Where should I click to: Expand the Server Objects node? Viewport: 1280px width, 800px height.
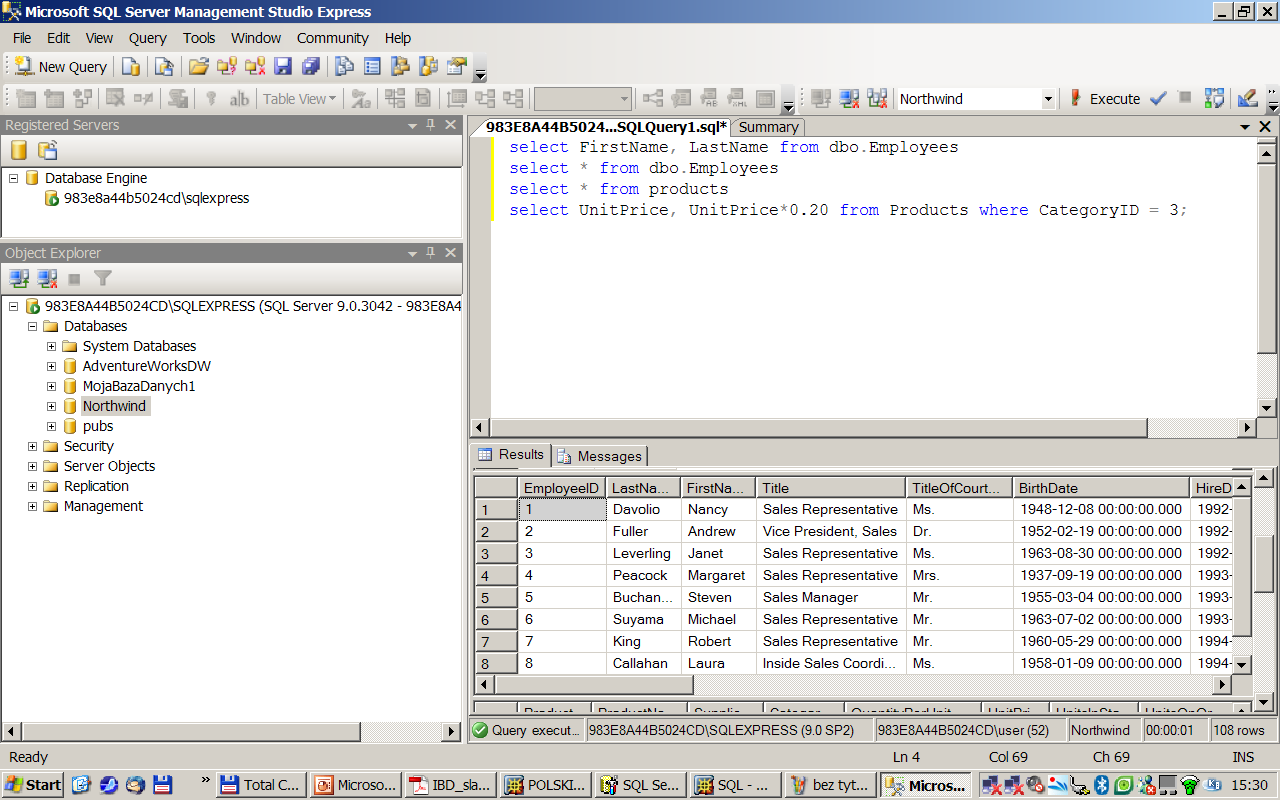click(x=33, y=466)
